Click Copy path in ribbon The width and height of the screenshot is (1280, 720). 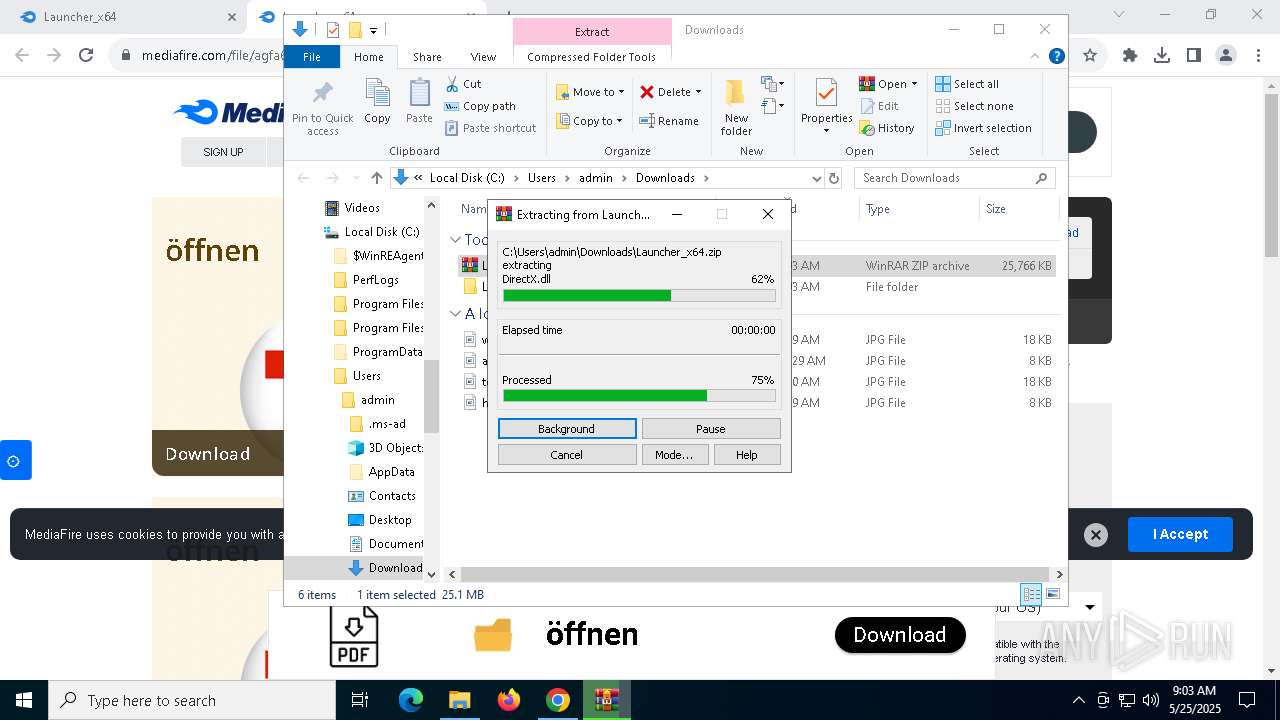480,106
